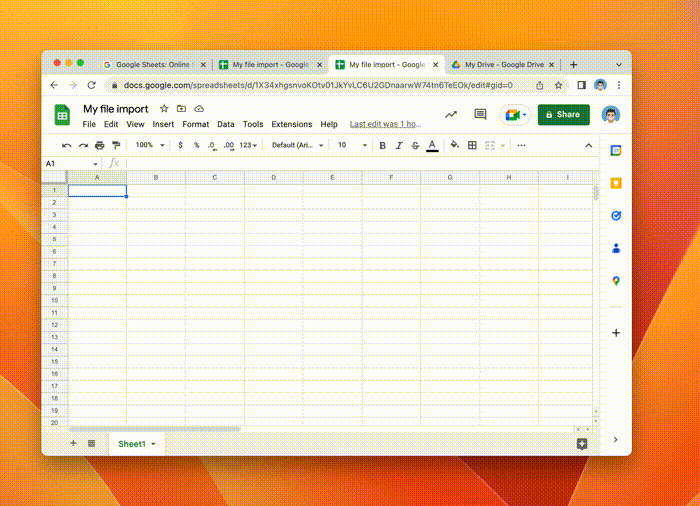The width and height of the screenshot is (700, 506).
Task: Open the 123 number format dropdown
Action: point(248,145)
